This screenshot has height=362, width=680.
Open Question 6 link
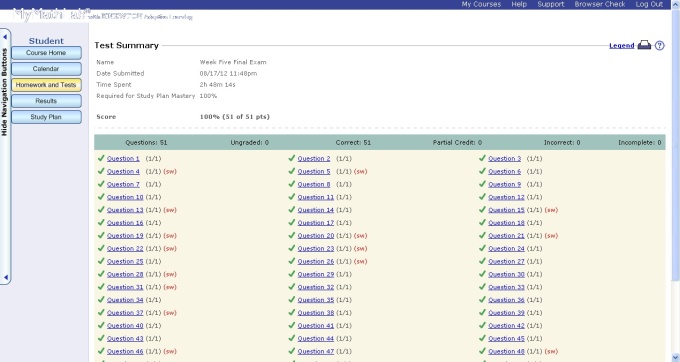click(504, 172)
